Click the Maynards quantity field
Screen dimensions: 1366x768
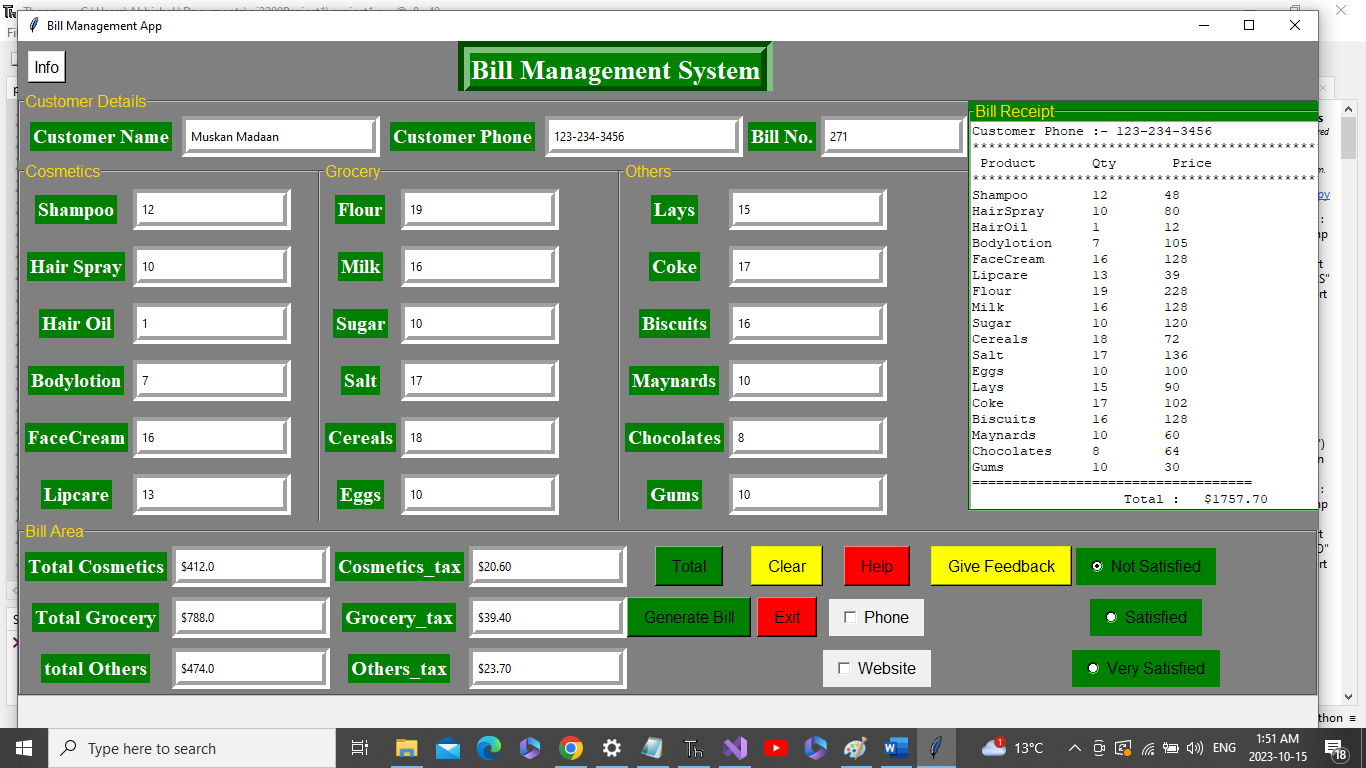point(807,381)
